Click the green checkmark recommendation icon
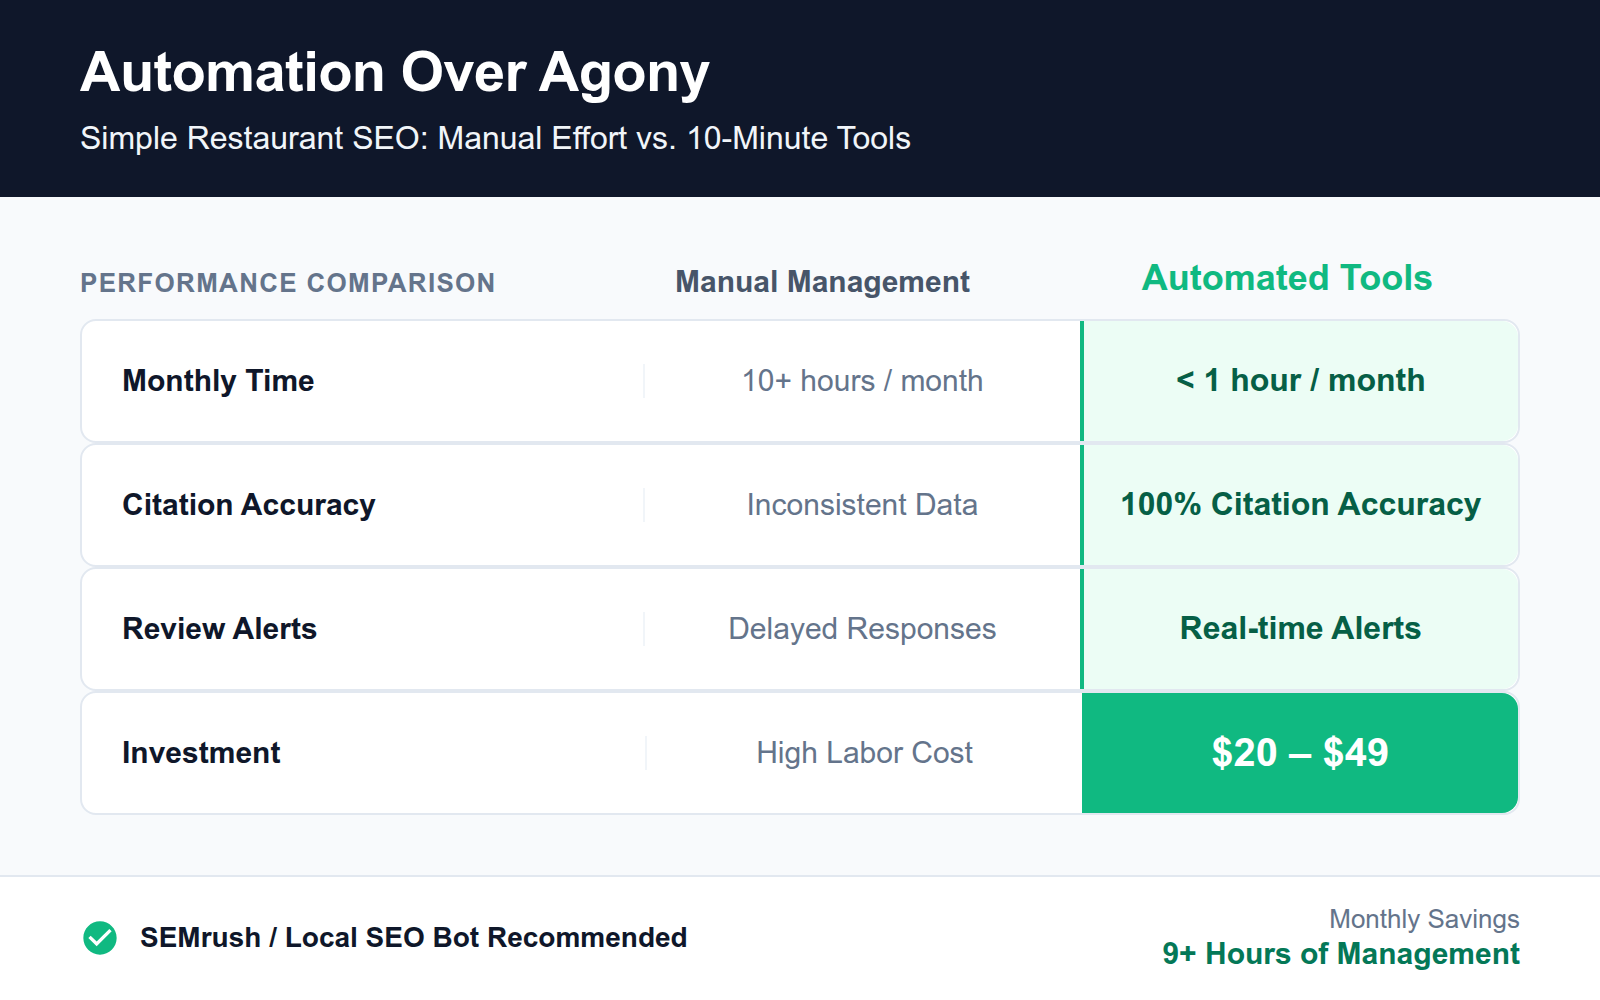This screenshot has width=1600, height=1000. point(99,938)
